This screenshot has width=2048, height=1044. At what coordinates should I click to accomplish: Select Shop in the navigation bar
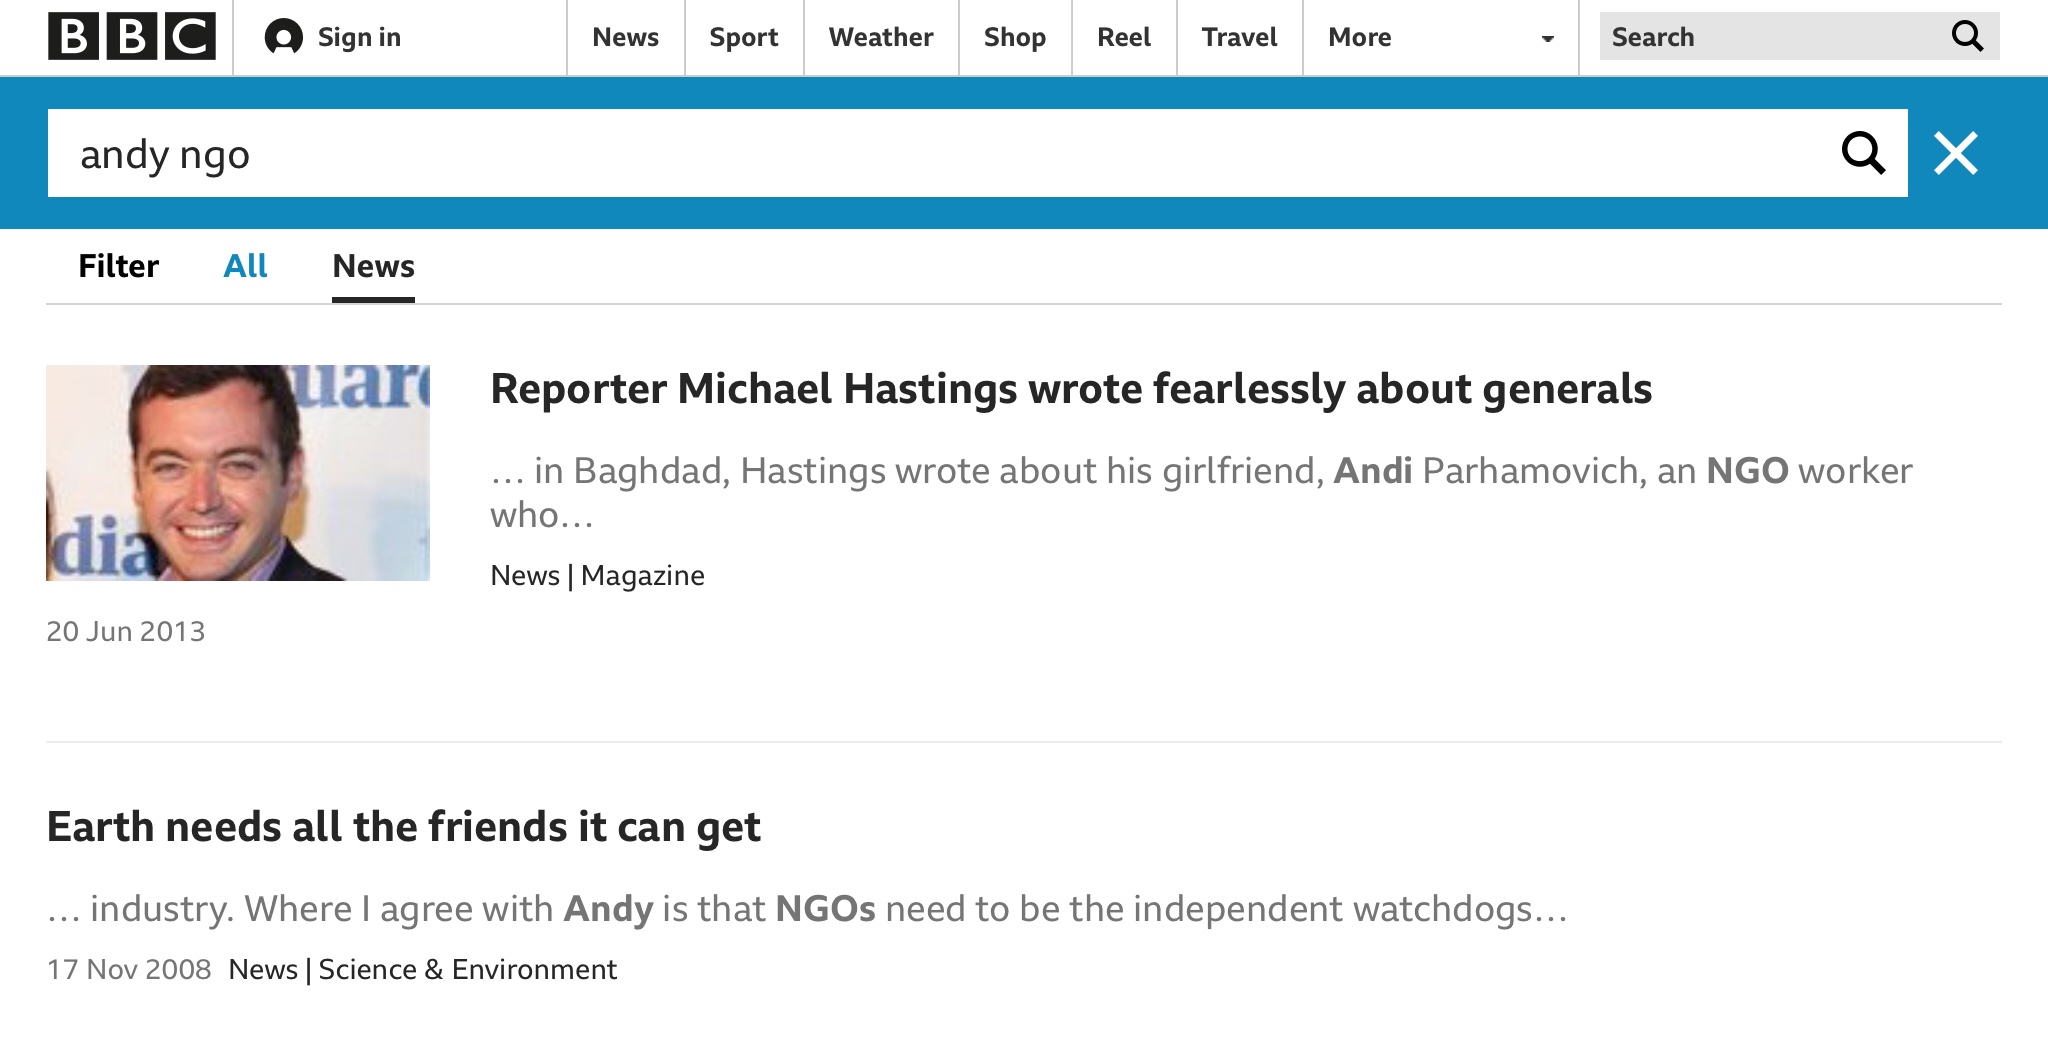pos(1014,38)
